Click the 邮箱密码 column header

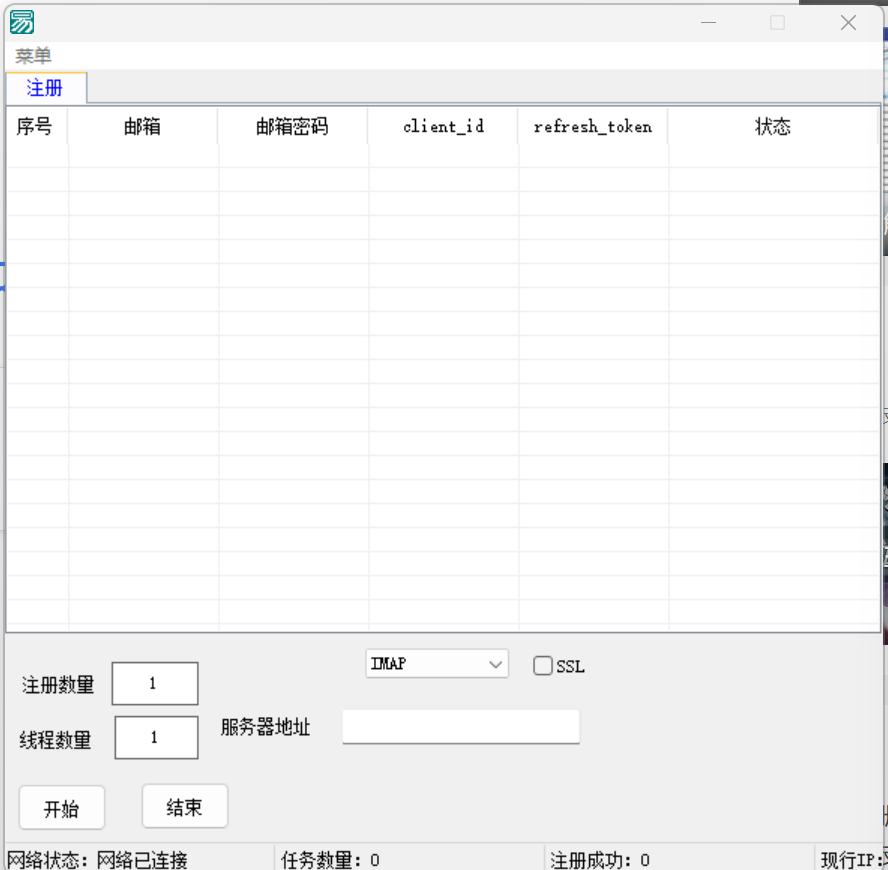[292, 126]
